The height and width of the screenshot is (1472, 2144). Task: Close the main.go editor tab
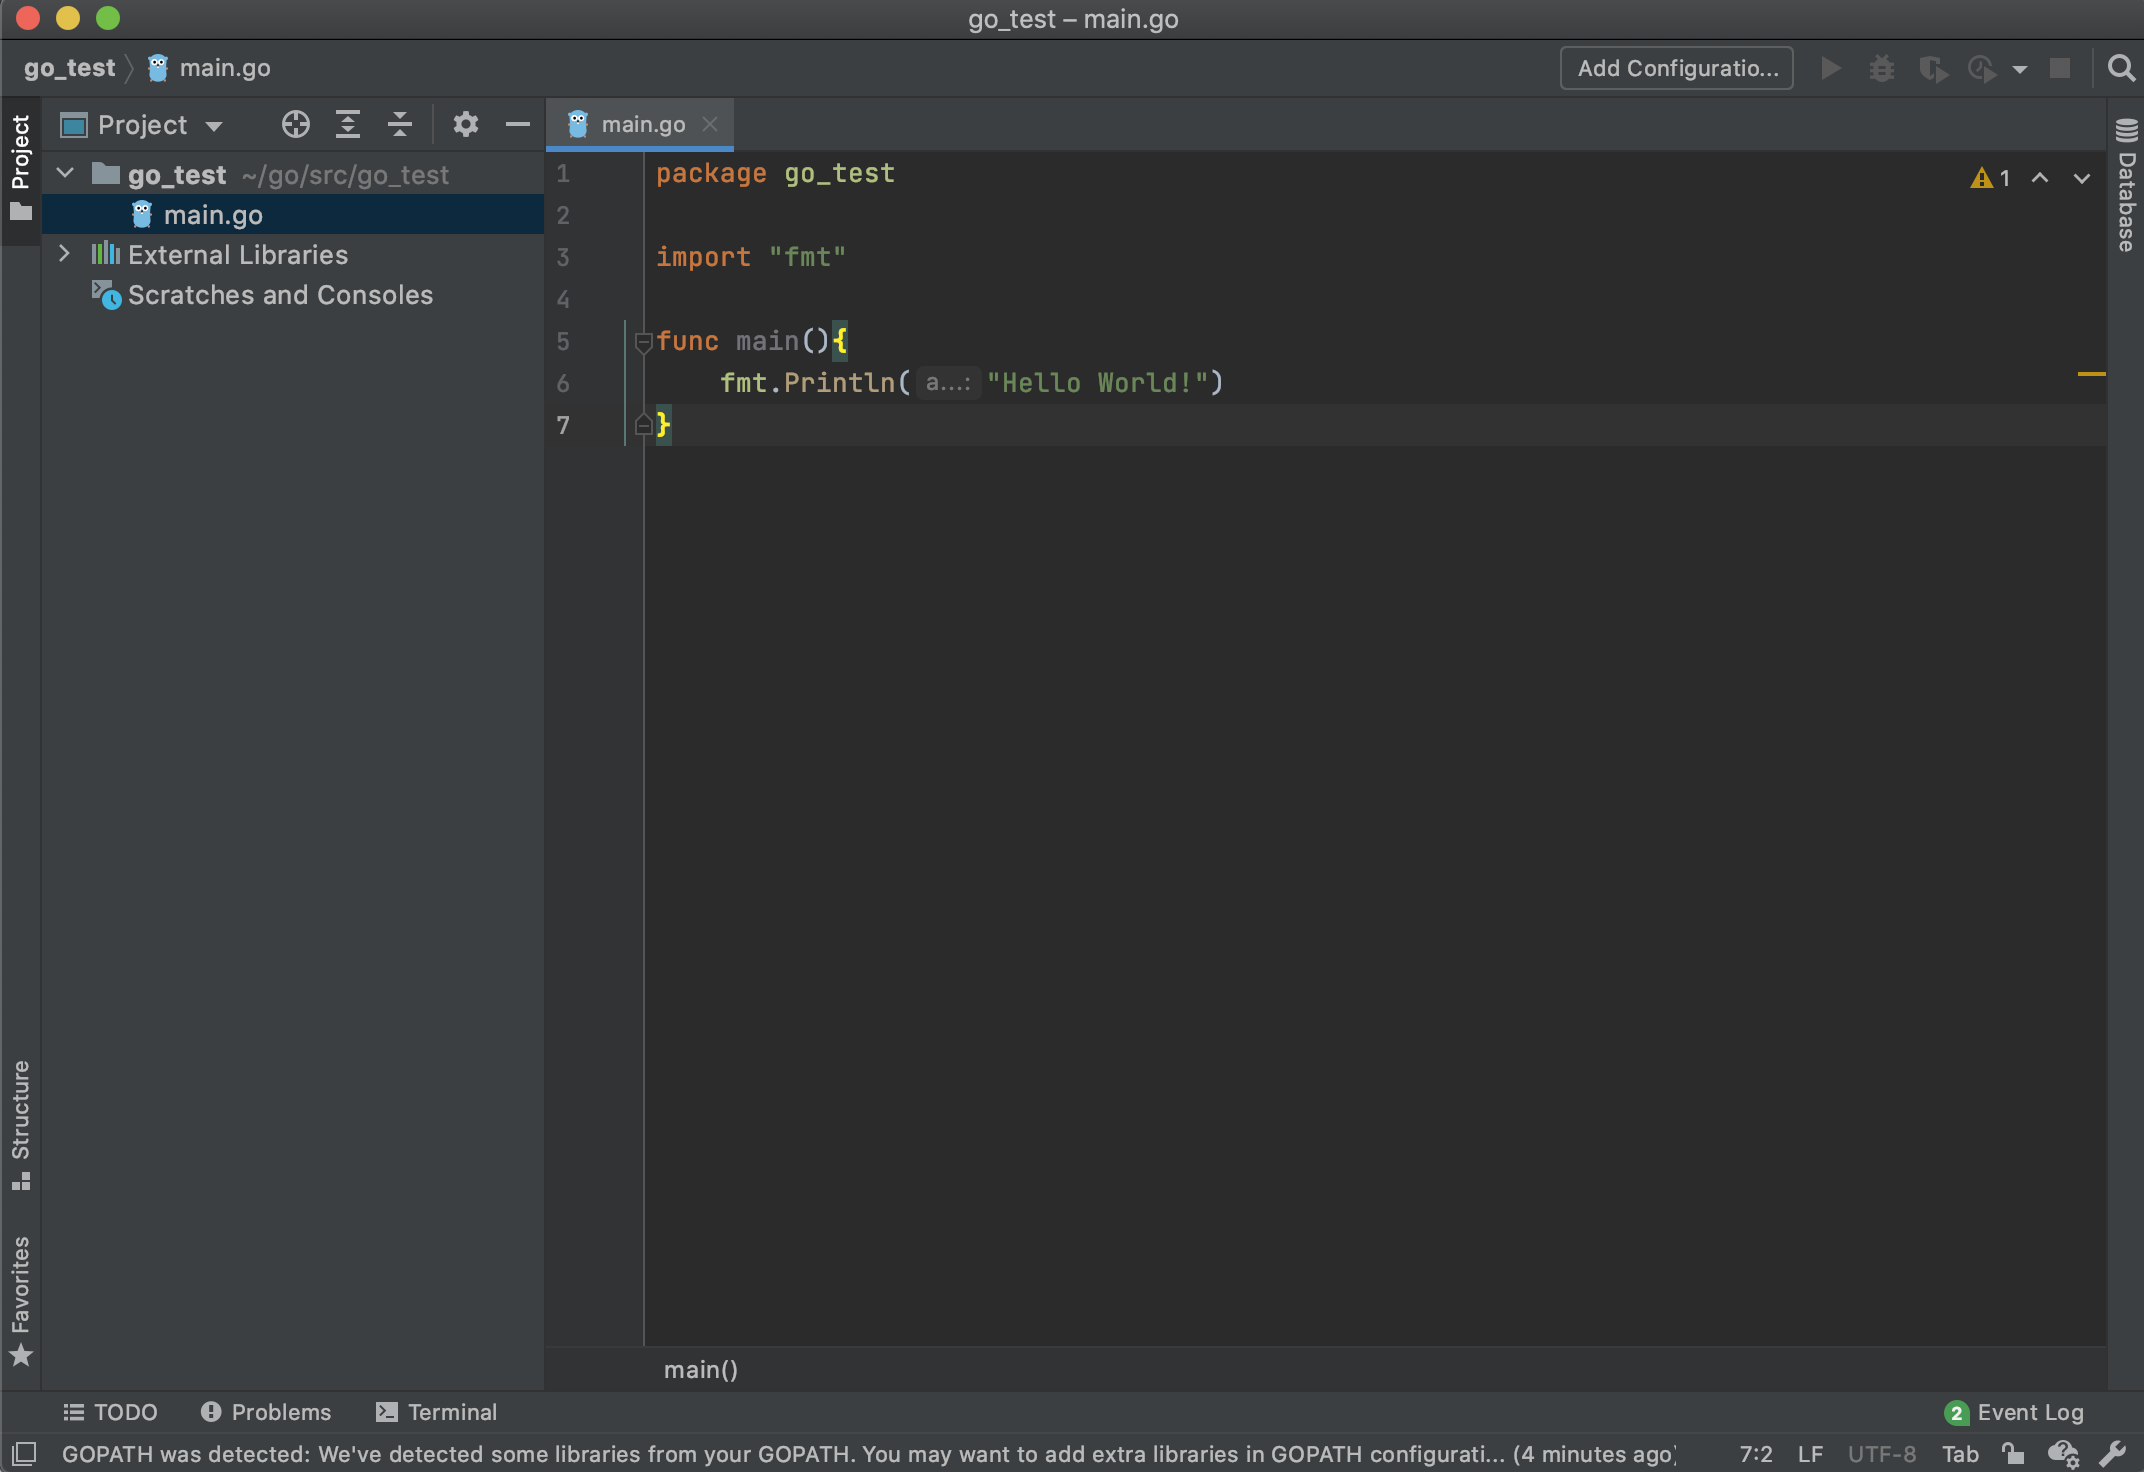tap(710, 124)
